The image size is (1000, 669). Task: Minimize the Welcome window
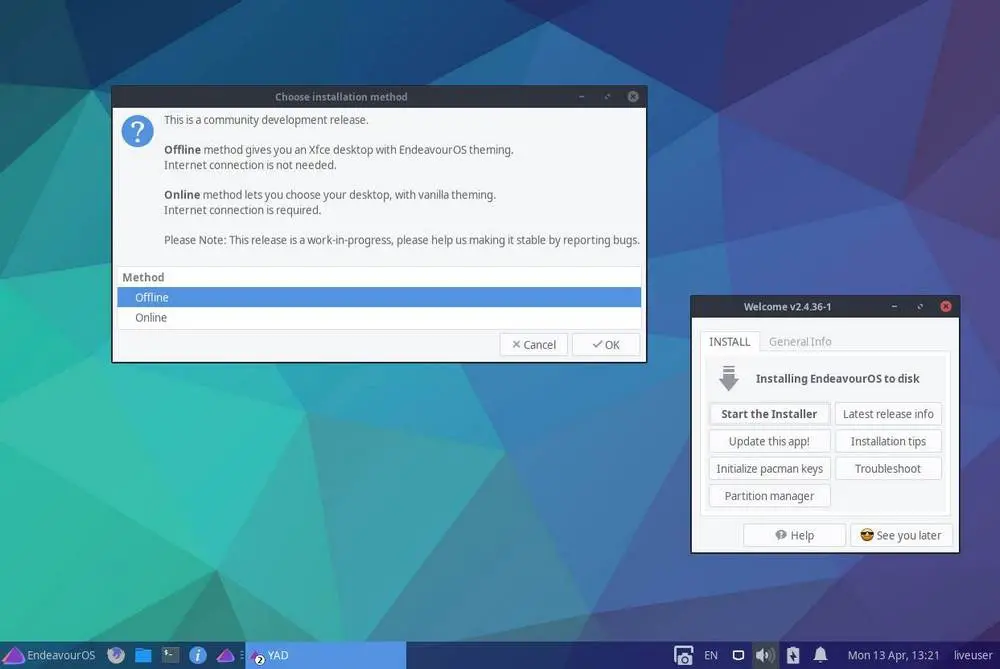(x=894, y=307)
